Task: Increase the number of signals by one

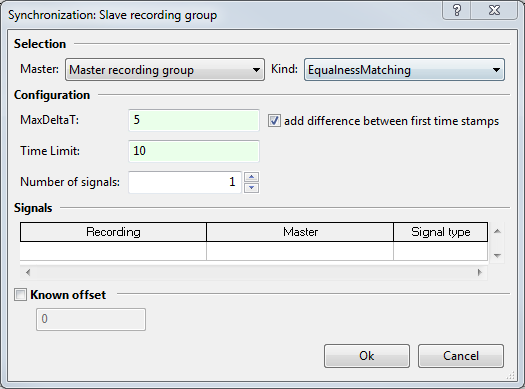Action: [251, 177]
